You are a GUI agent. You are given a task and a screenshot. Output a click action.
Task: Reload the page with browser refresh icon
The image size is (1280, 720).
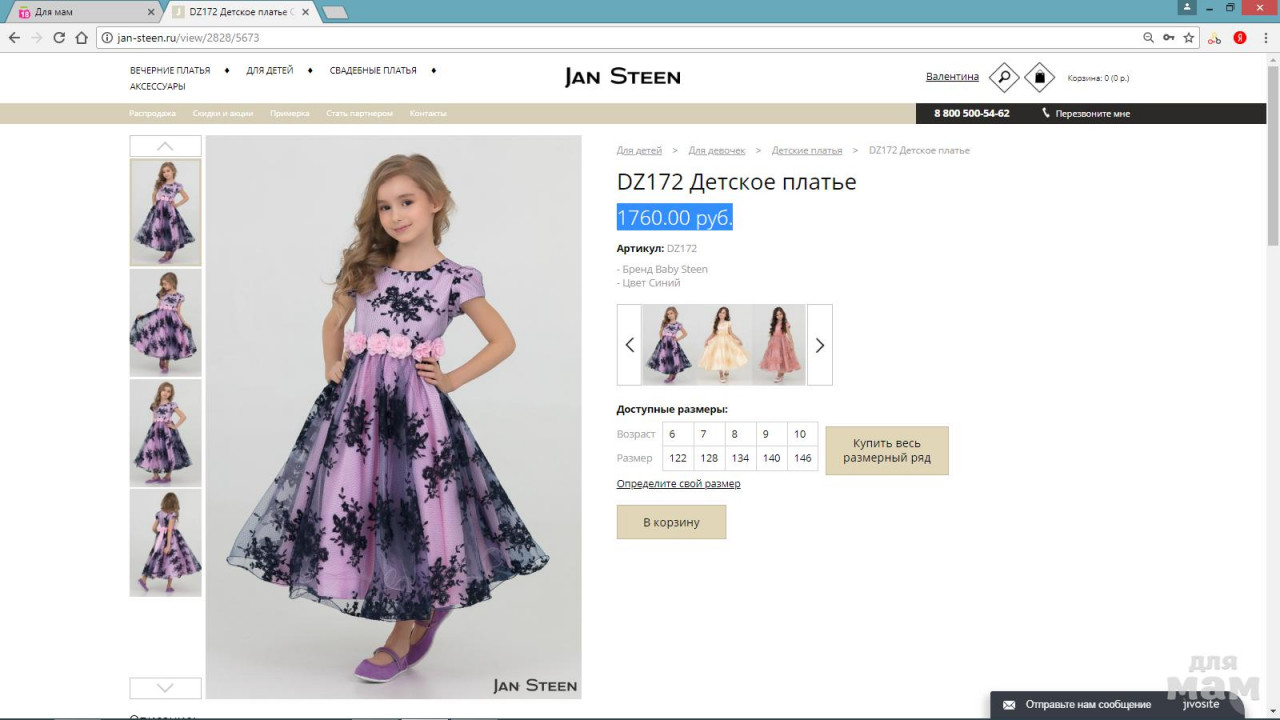[59, 38]
